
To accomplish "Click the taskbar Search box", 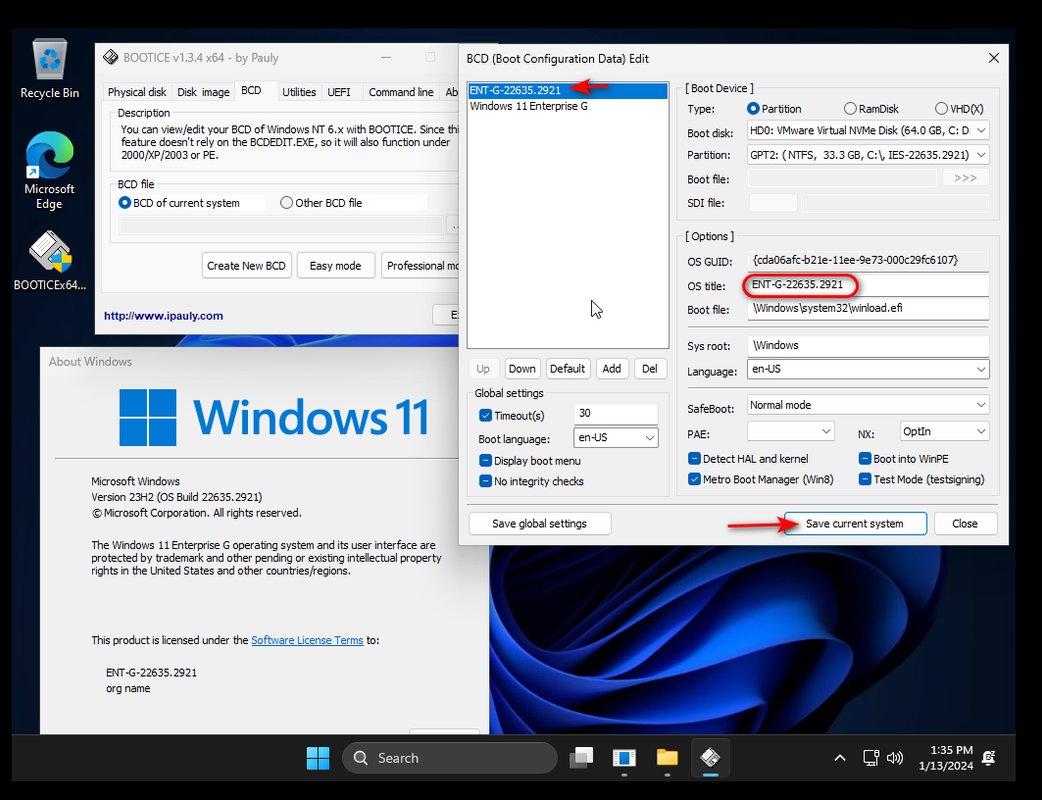I will click(449, 758).
